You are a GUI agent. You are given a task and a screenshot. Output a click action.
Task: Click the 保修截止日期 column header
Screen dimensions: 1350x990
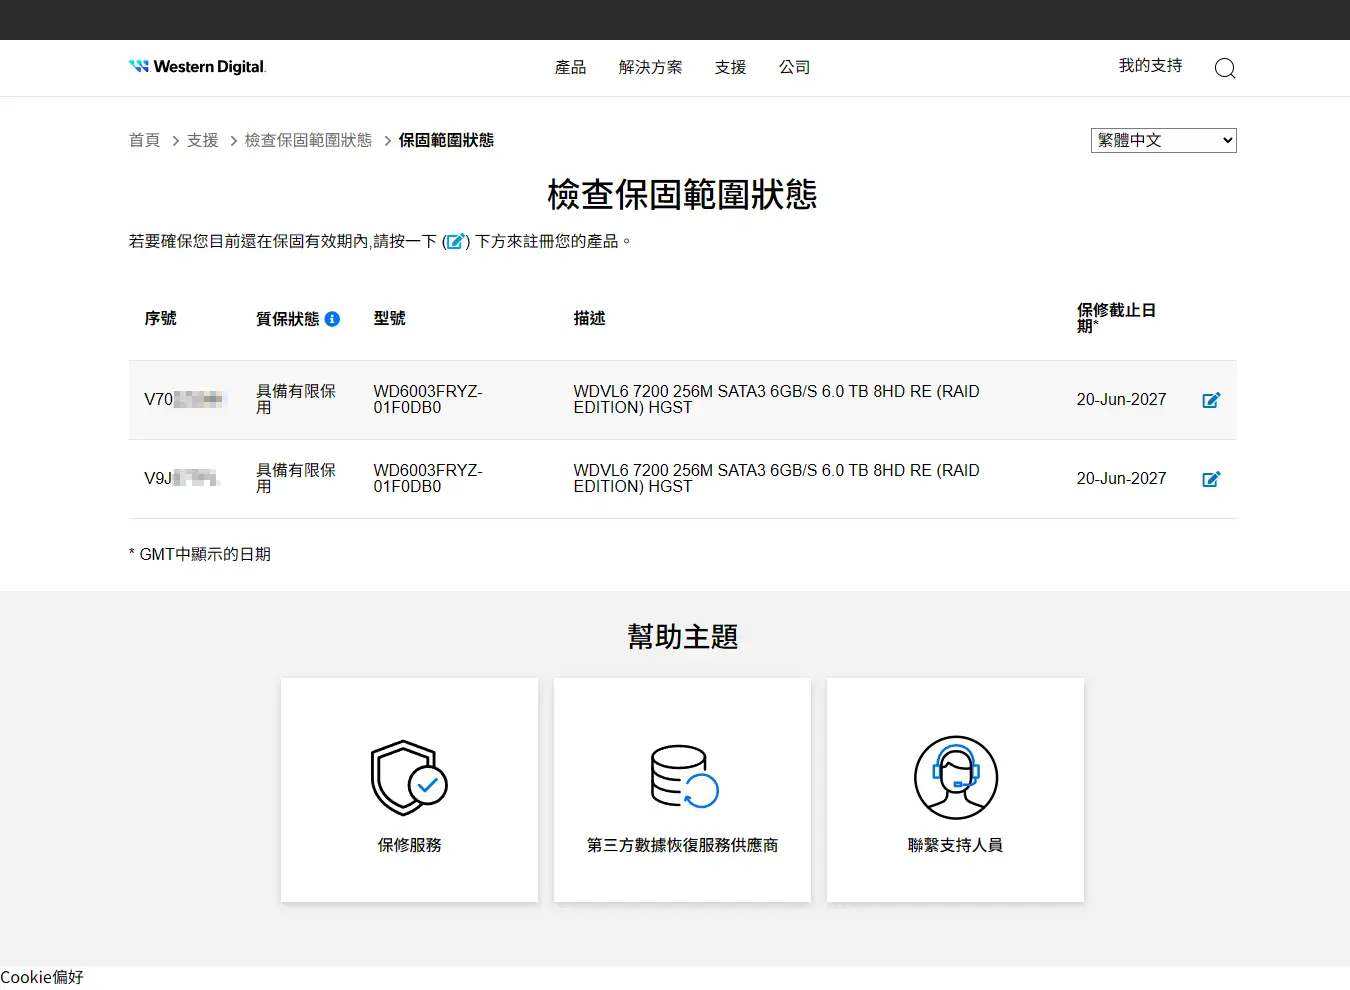tap(1116, 318)
